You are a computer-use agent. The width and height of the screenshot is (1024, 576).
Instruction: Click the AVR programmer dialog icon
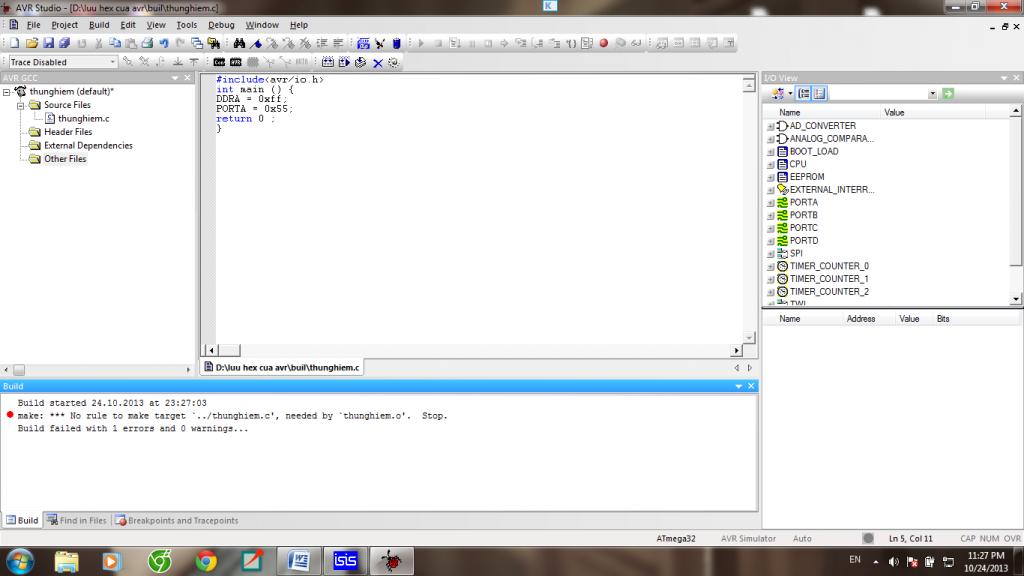click(236, 62)
